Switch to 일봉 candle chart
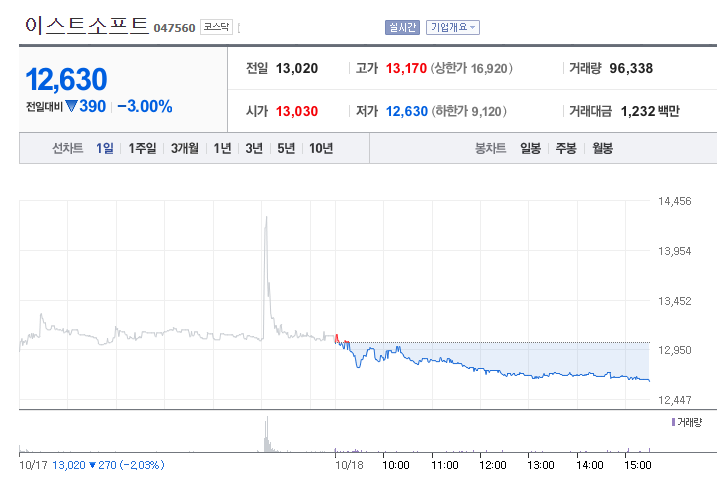The height and width of the screenshot is (488, 717). point(530,148)
